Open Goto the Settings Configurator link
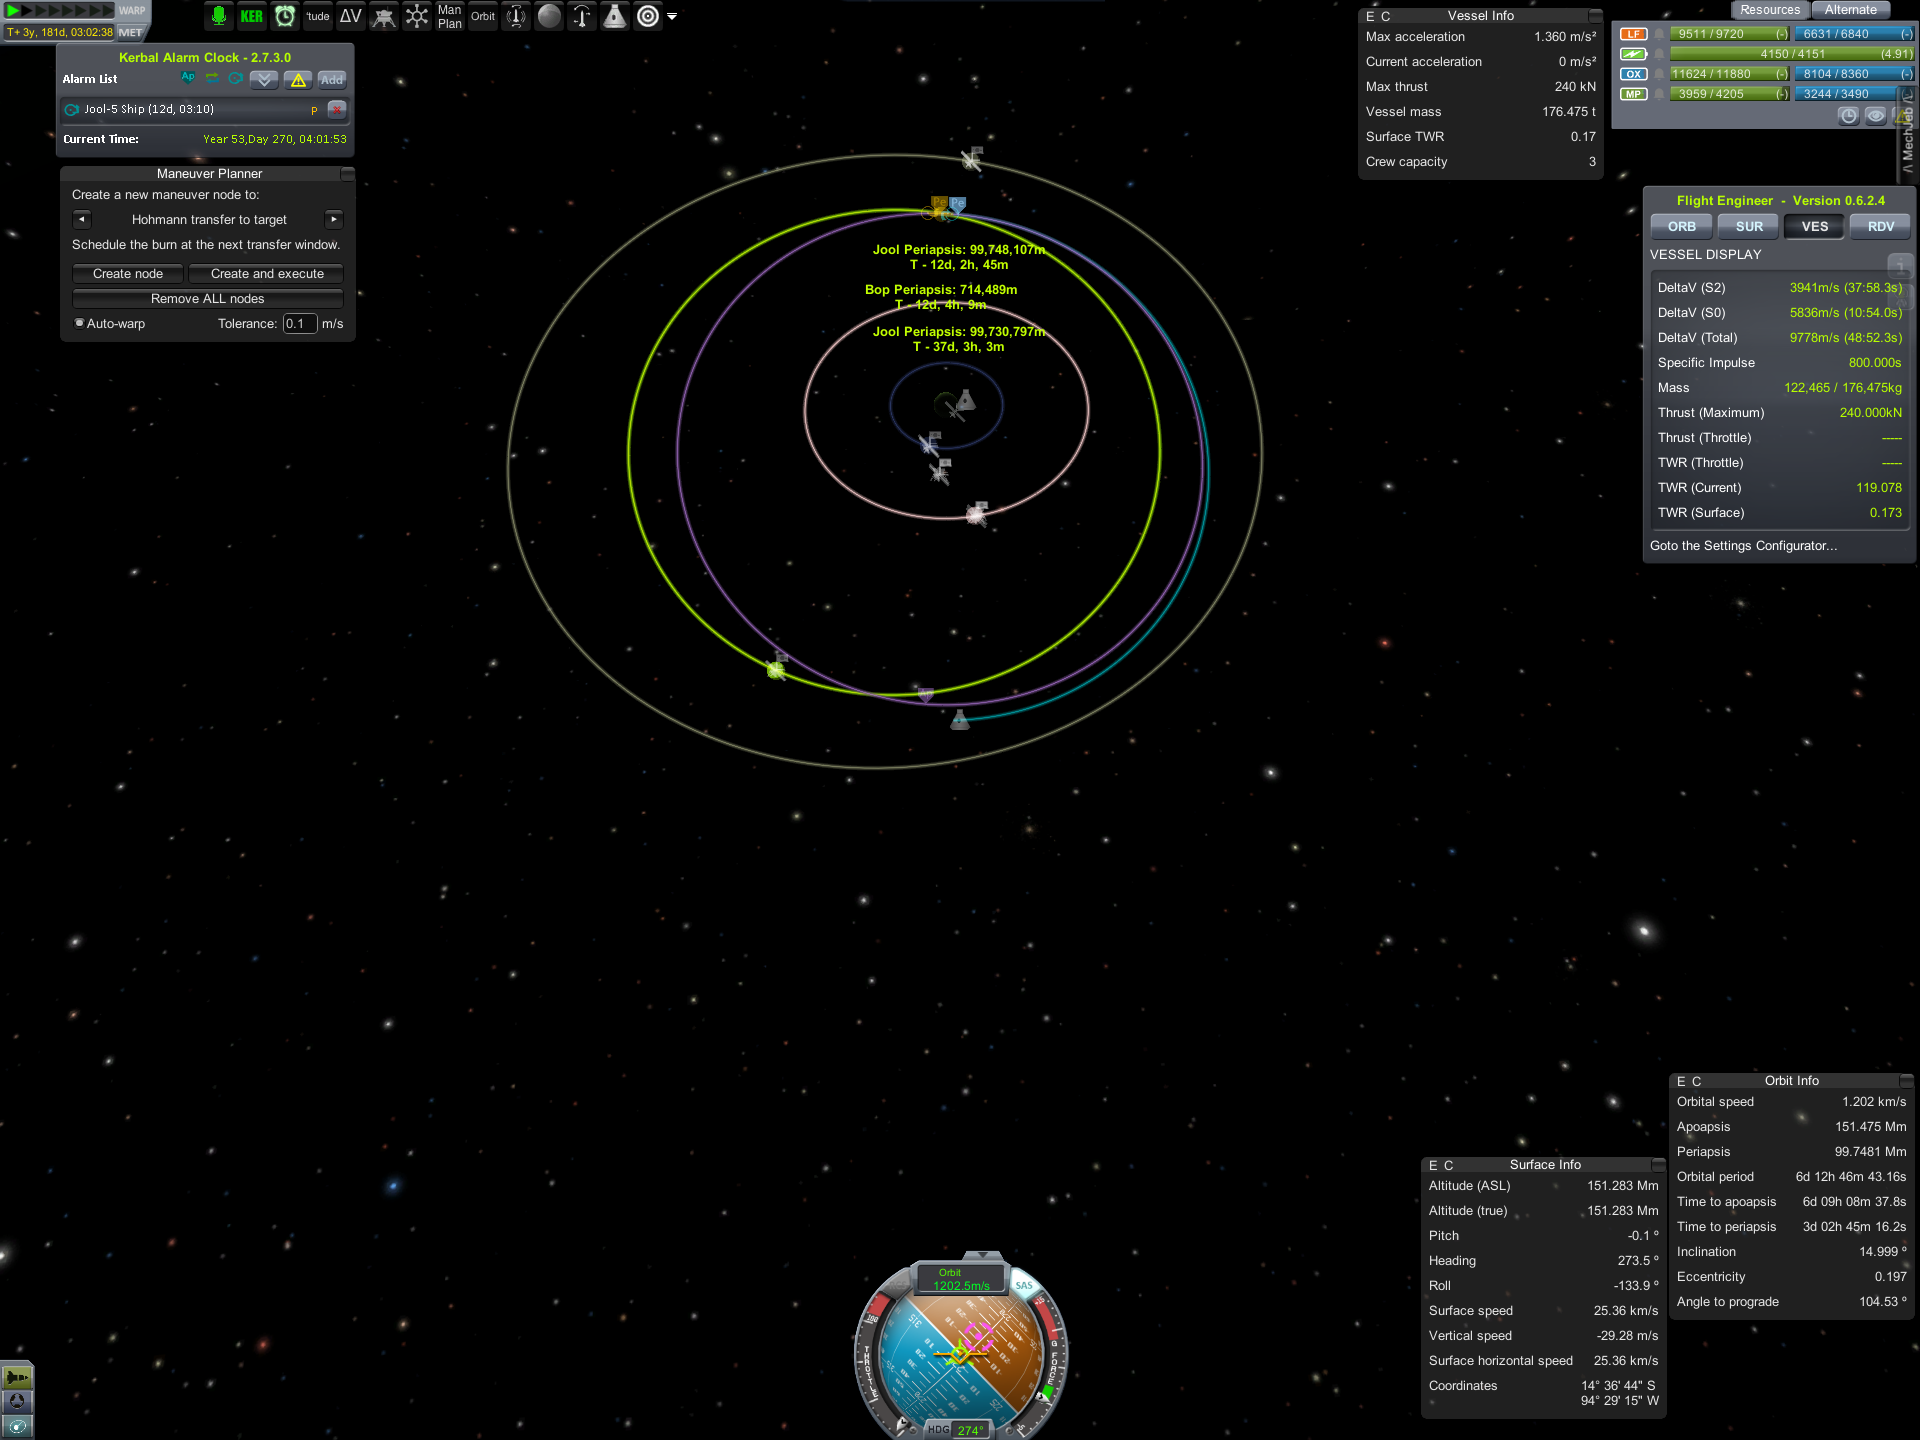 point(1743,546)
